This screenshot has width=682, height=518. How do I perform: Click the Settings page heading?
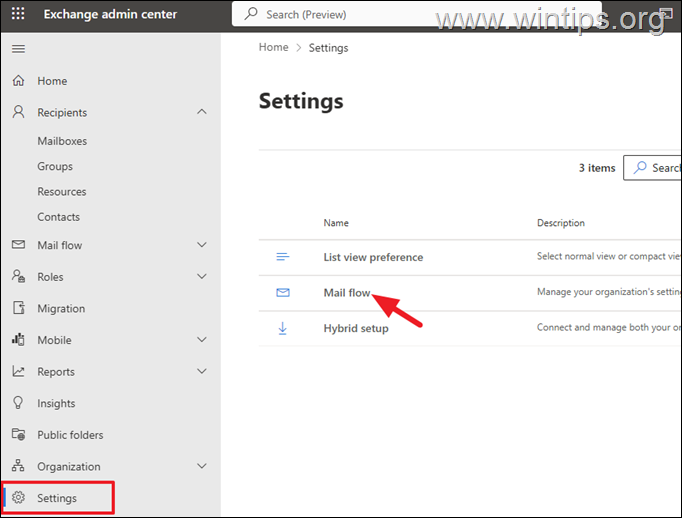coord(301,101)
